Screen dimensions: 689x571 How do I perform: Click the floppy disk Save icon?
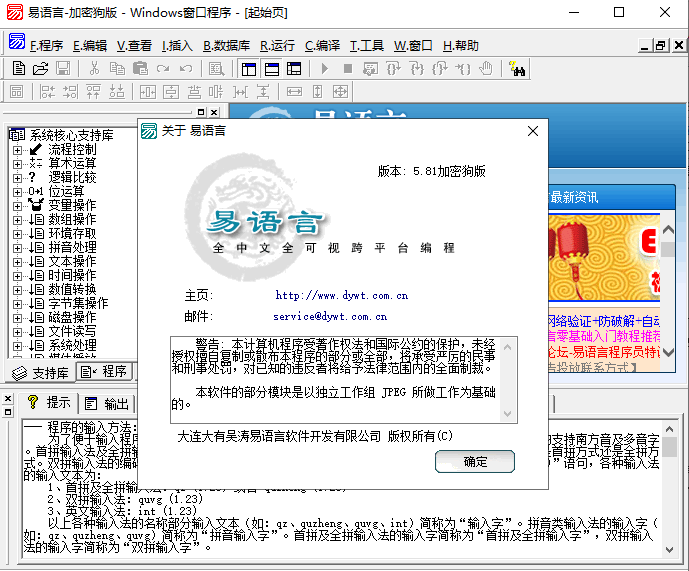tap(63, 69)
